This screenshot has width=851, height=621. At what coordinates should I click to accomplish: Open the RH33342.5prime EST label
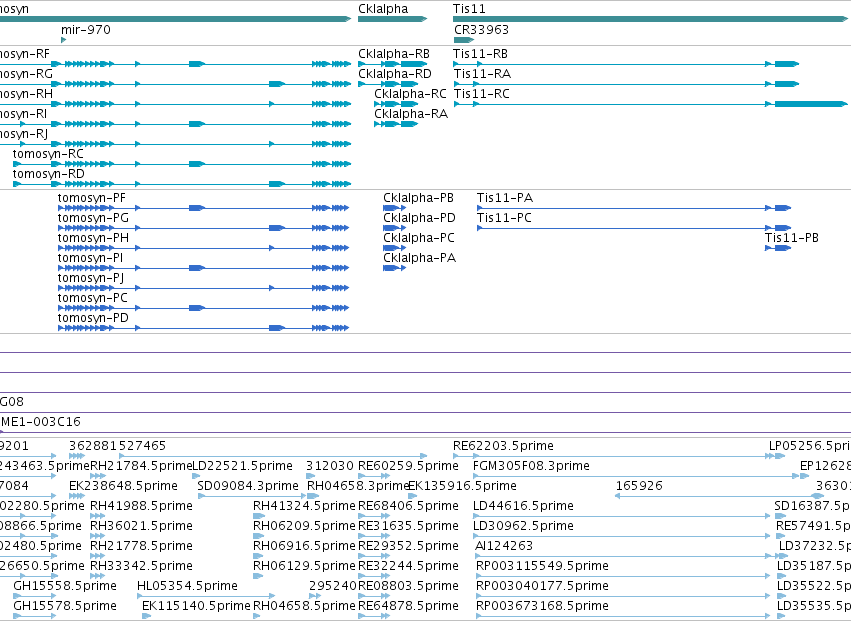point(141,566)
